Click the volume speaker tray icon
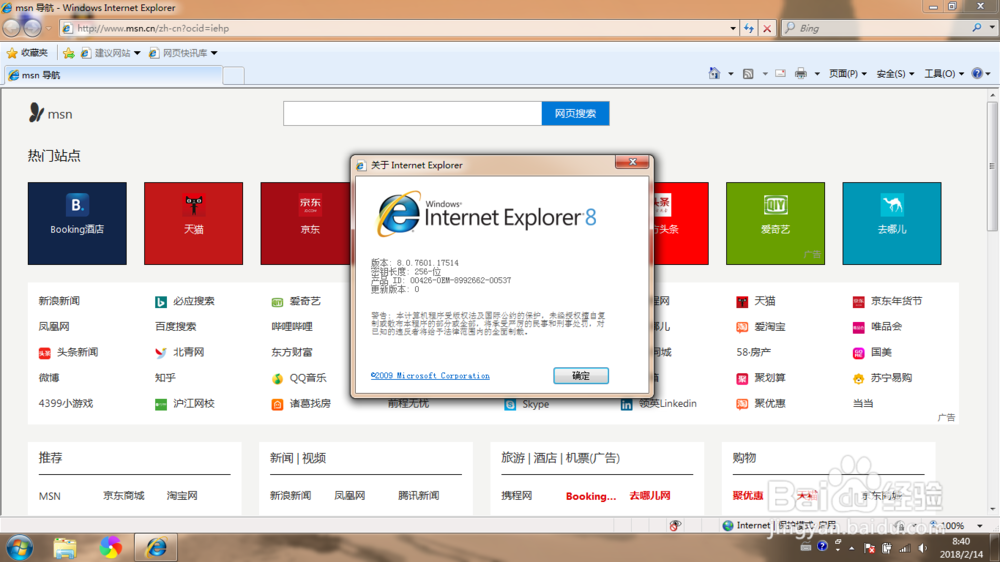 [x=922, y=548]
